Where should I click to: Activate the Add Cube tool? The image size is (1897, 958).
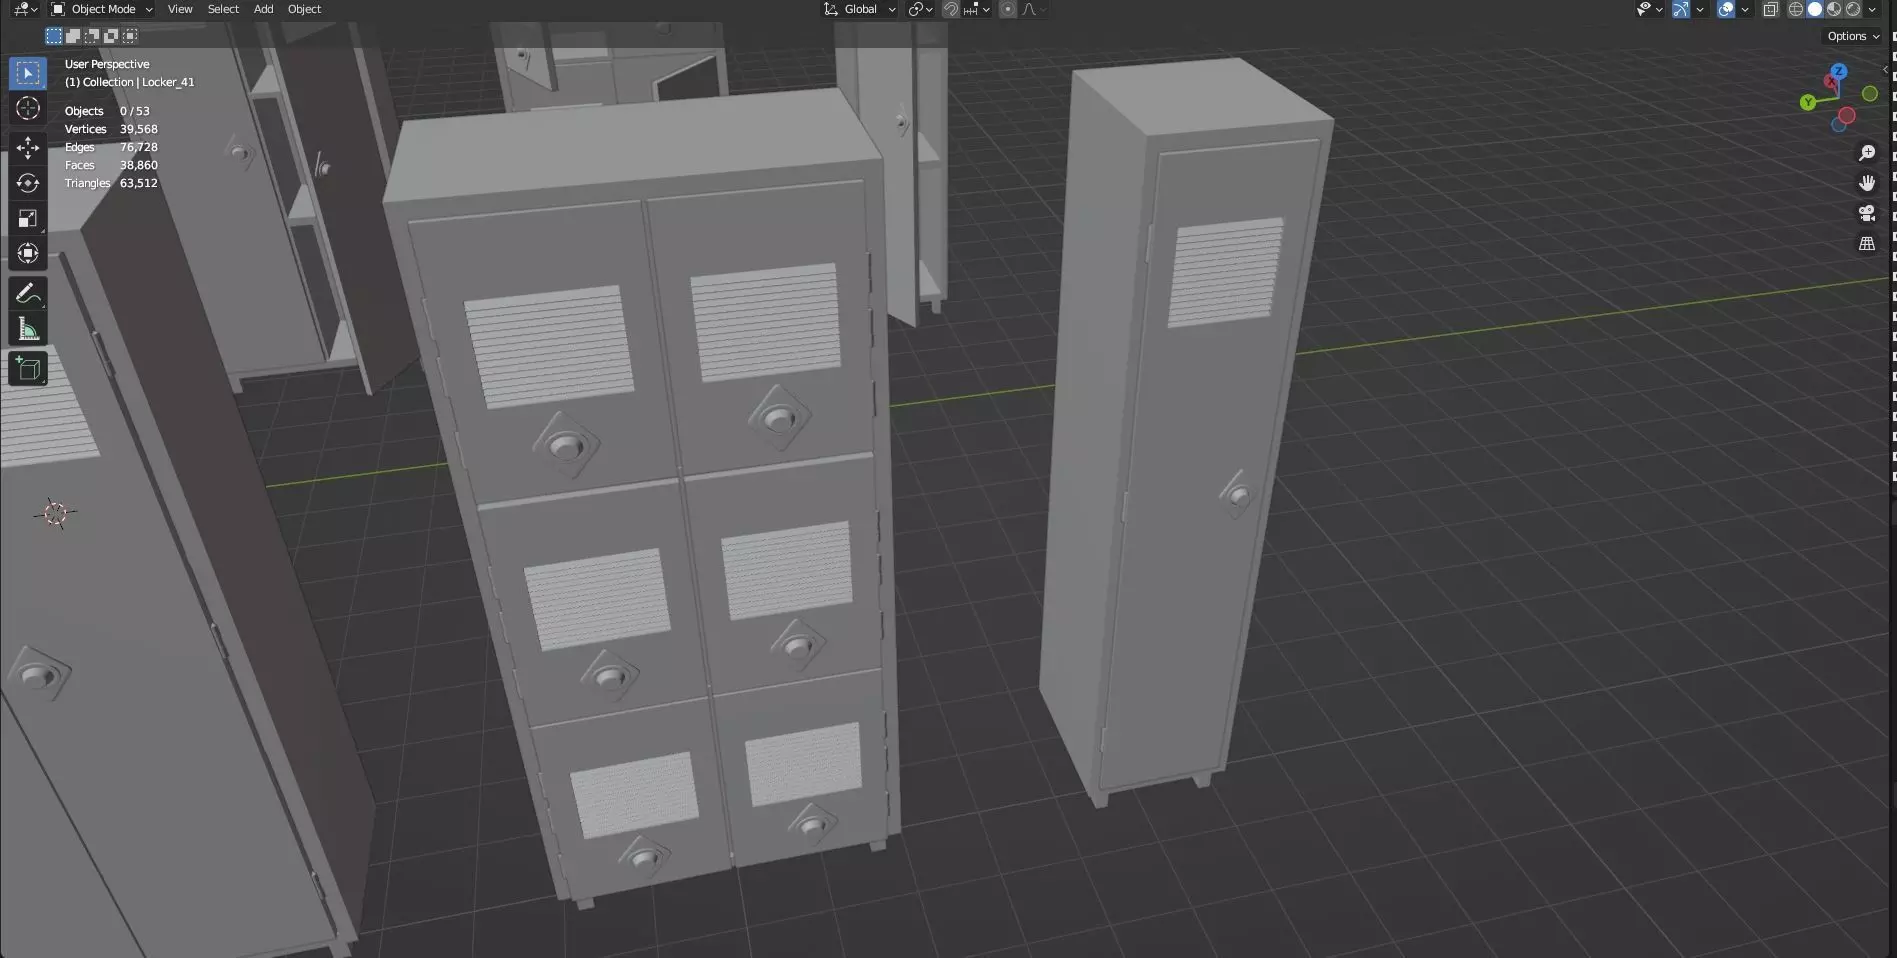[x=28, y=368]
